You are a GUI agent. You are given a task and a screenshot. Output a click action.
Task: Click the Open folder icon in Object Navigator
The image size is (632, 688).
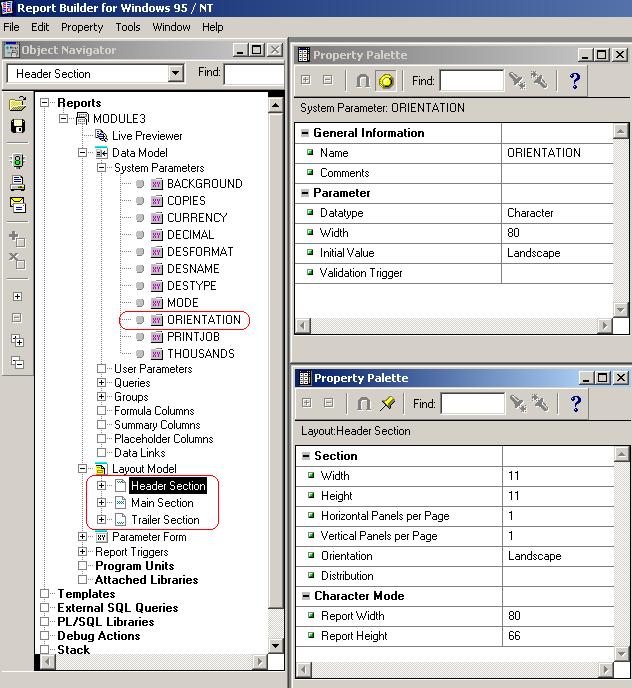click(x=17, y=104)
